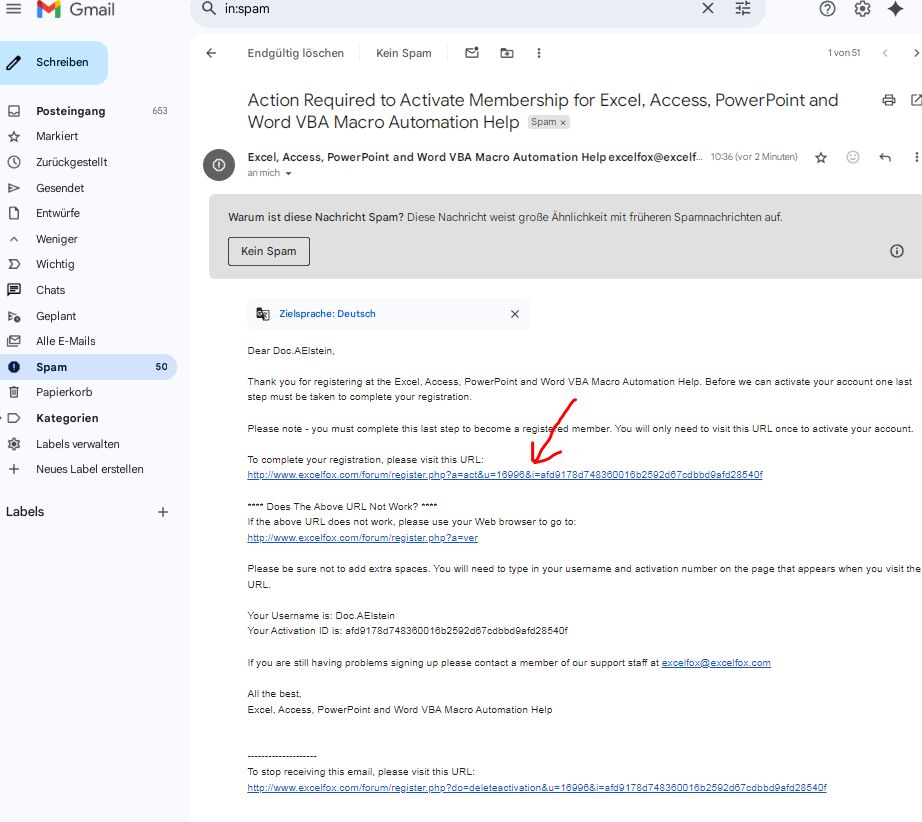Click Zielsprache: Deutsch link

(327, 314)
